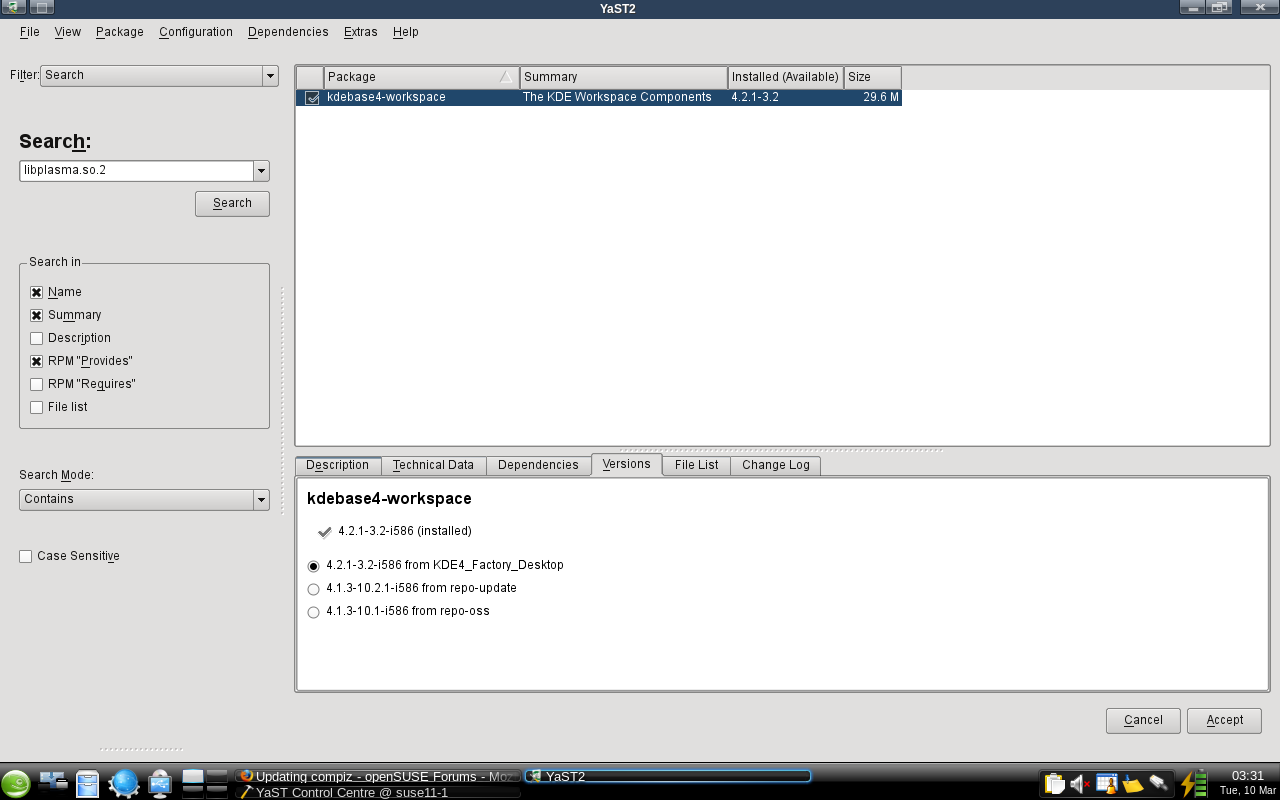This screenshot has width=1280, height=800.
Task: Click the network connection tray icon
Action: [x=1158, y=784]
